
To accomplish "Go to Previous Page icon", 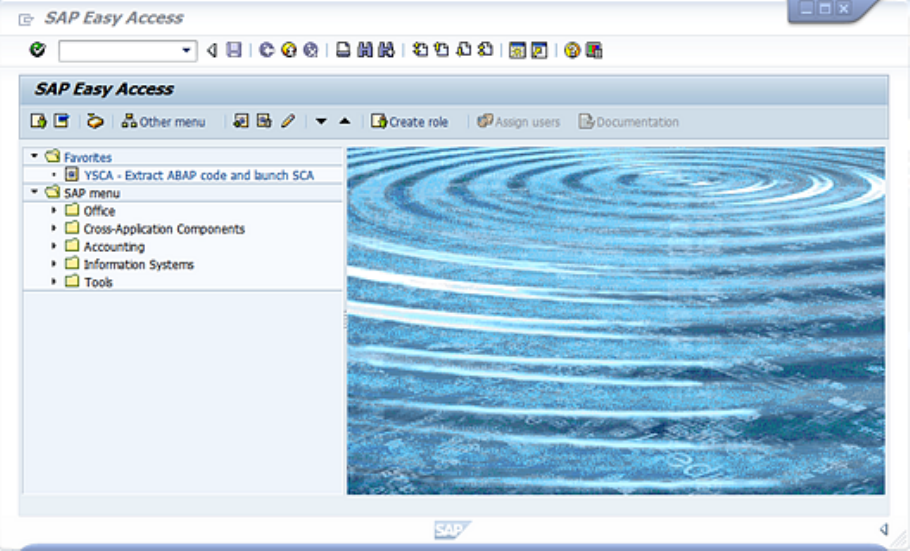I will click(442, 50).
